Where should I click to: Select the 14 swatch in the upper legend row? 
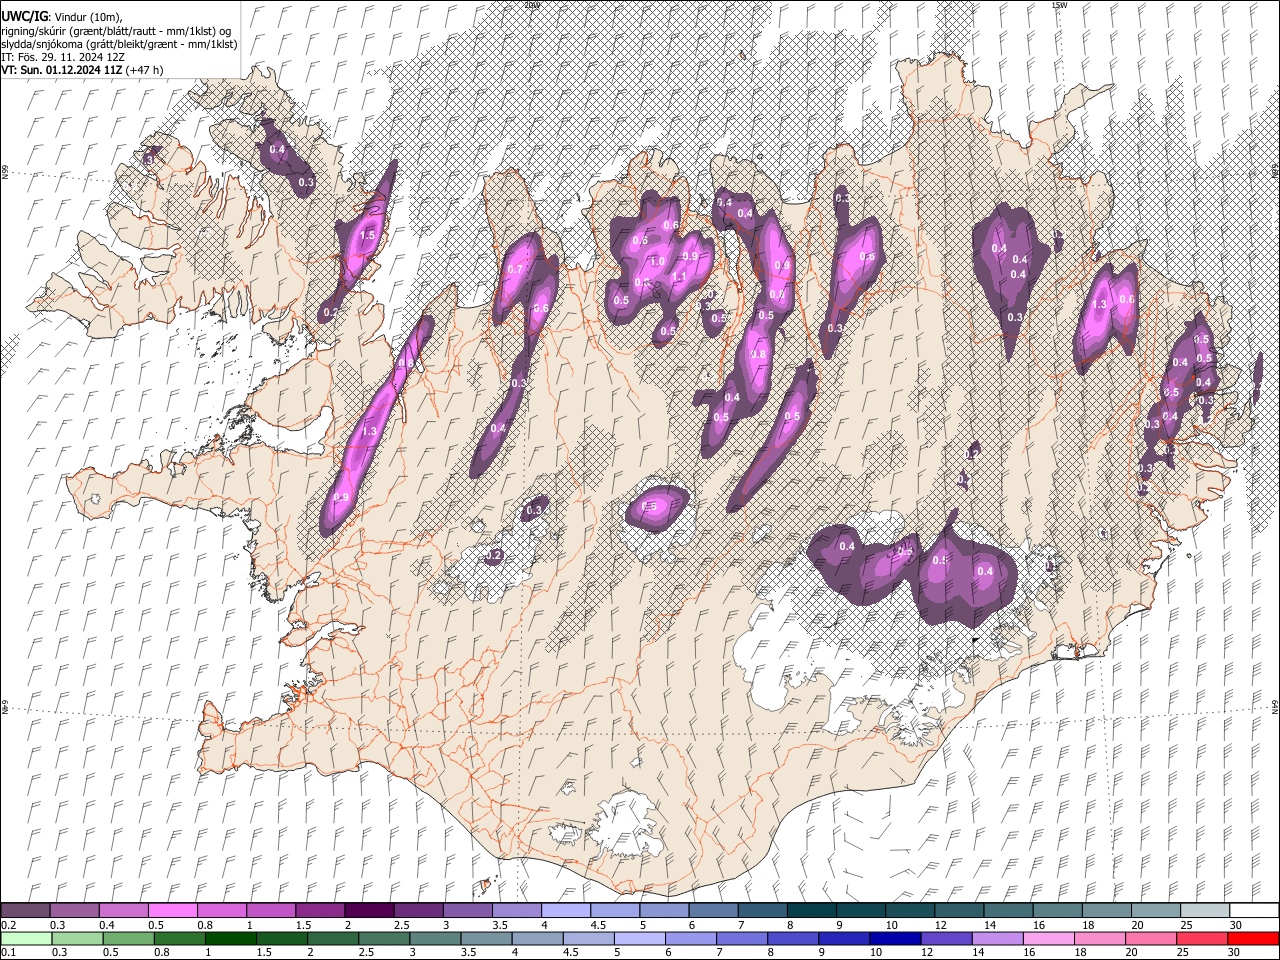(1007, 911)
